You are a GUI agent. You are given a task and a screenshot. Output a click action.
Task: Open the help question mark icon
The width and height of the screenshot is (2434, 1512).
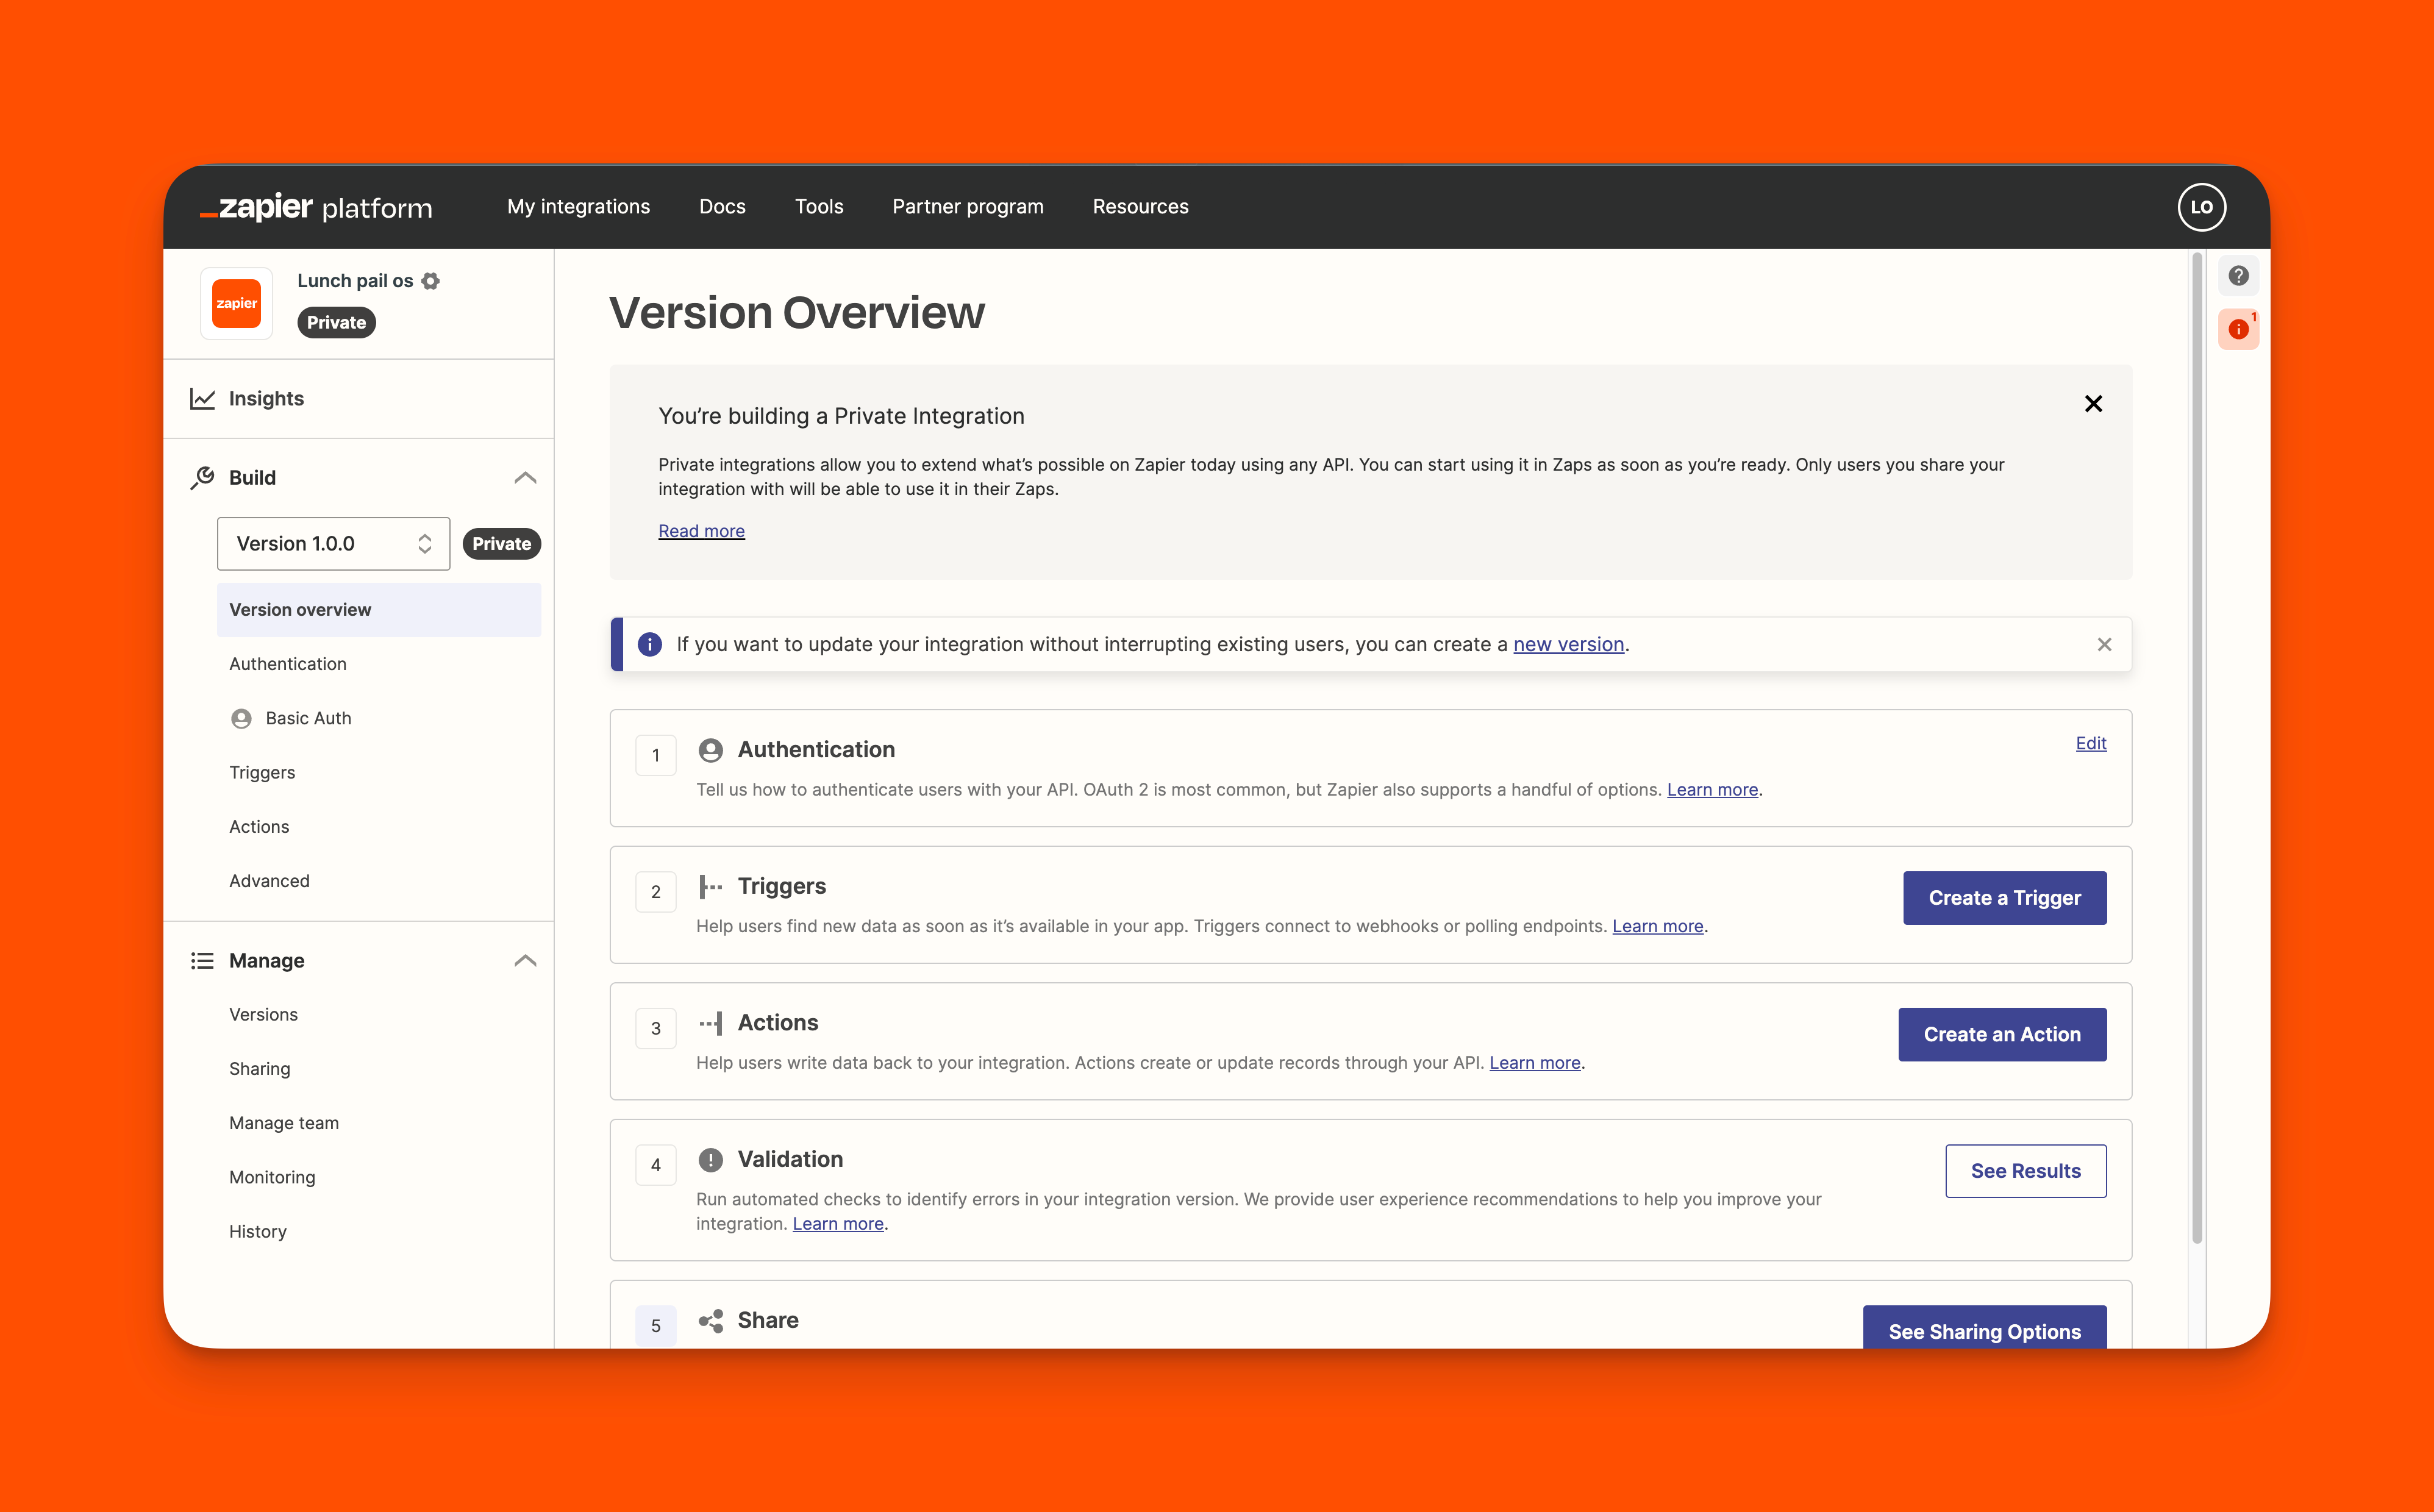click(x=2238, y=276)
